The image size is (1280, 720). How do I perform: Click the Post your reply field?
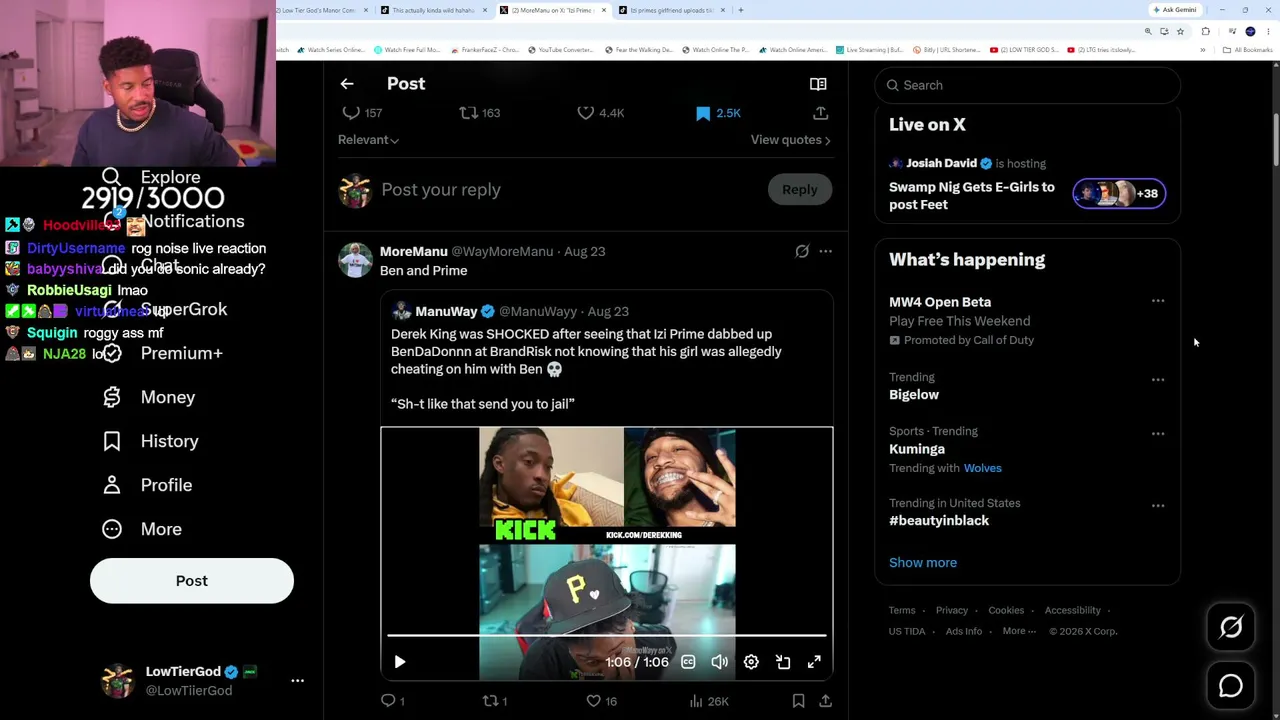[x=568, y=190]
